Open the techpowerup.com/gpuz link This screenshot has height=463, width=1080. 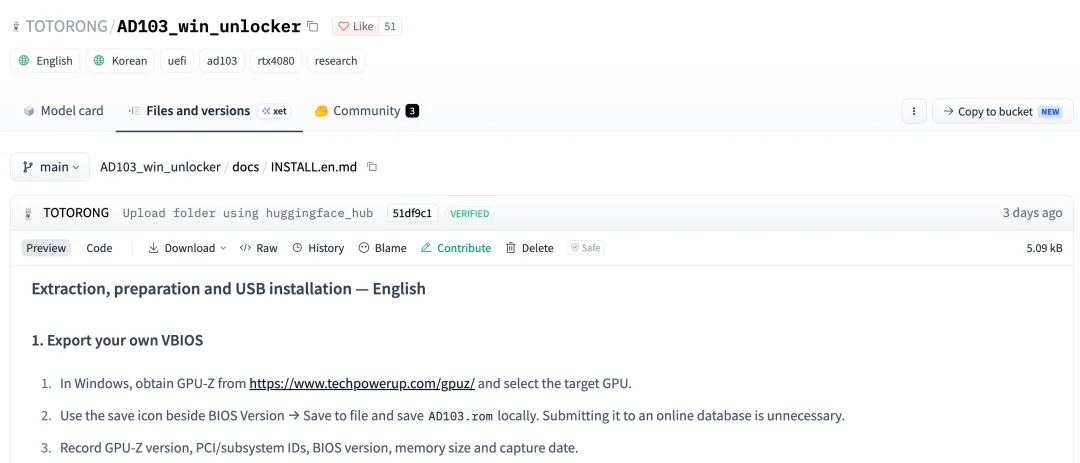(362, 384)
